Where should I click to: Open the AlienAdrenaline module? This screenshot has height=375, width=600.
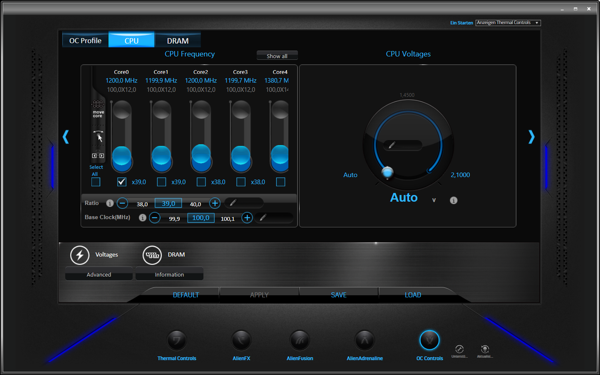pyautogui.click(x=365, y=341)
